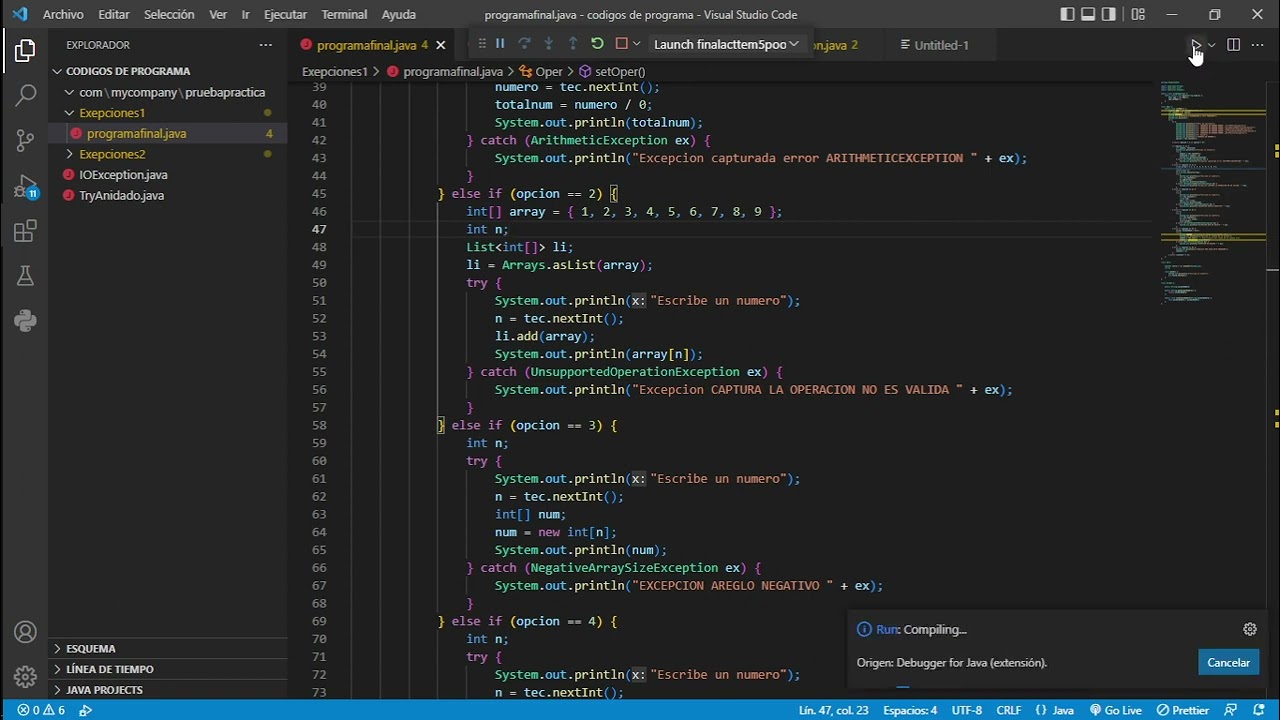Click debug Step Into button
Viewport: 1280px width, 720px height.
coord(548,44)
